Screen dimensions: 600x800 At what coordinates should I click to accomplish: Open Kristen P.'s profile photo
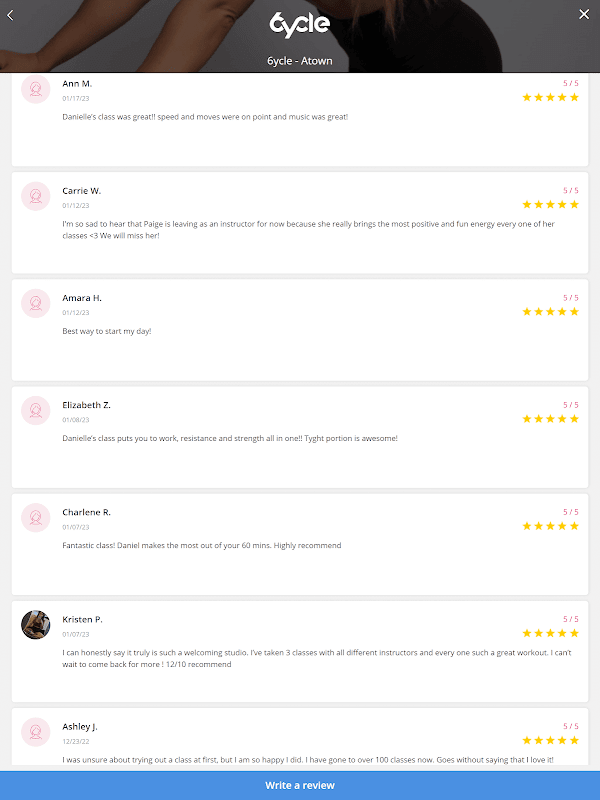(x=36, y=624)
